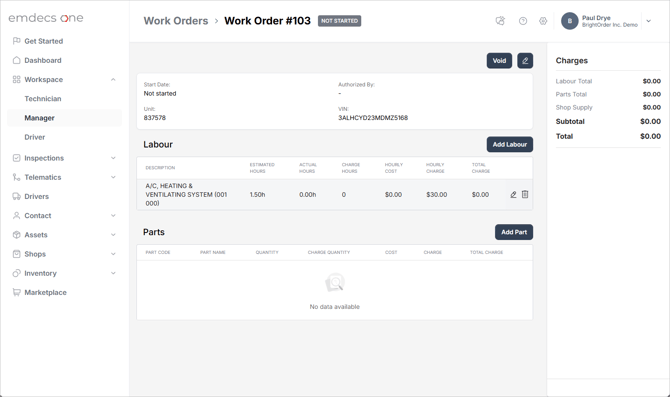Expand the Shops menu chevron

(113, 254)
